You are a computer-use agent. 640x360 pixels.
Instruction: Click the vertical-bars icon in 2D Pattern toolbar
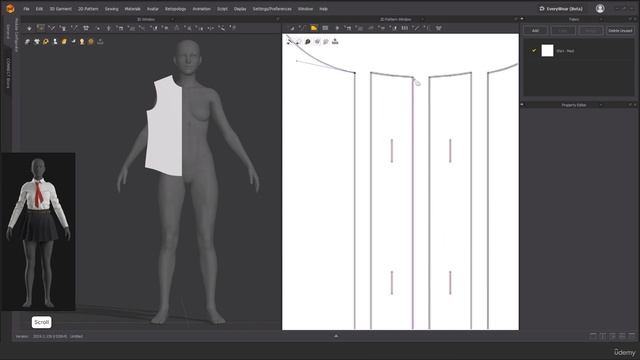pos(404,28)
